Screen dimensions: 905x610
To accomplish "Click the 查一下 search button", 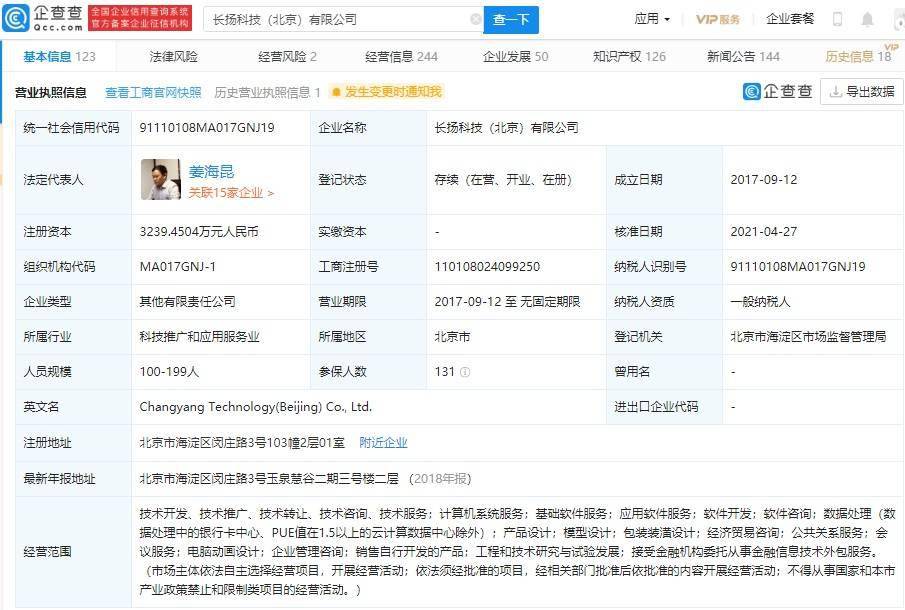I will pos(511,19).
